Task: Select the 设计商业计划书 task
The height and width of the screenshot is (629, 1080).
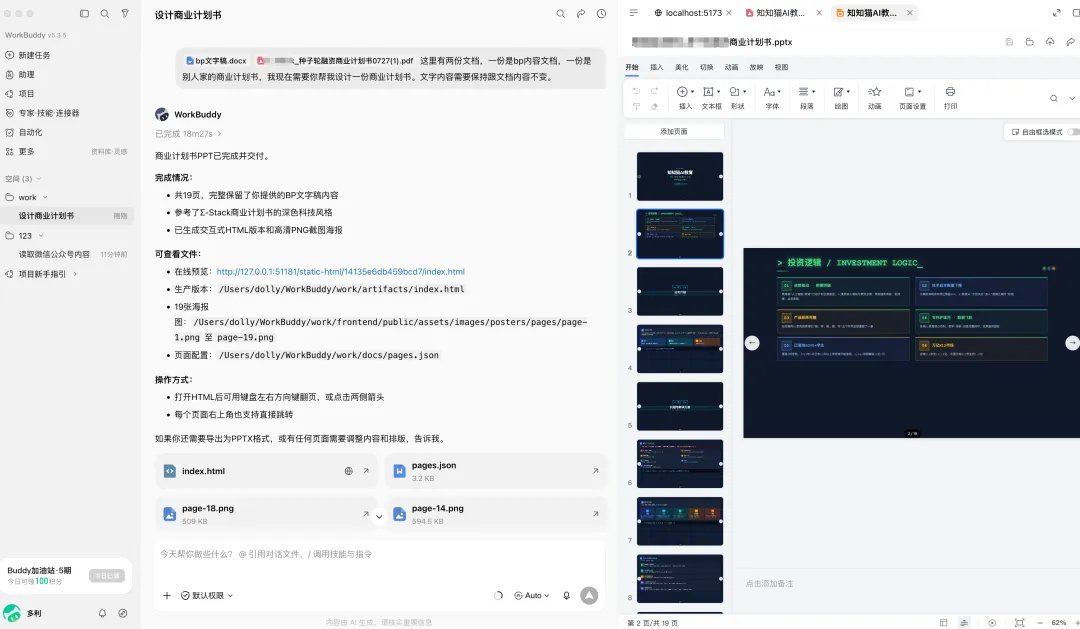Action: click(x=67, y=216)
